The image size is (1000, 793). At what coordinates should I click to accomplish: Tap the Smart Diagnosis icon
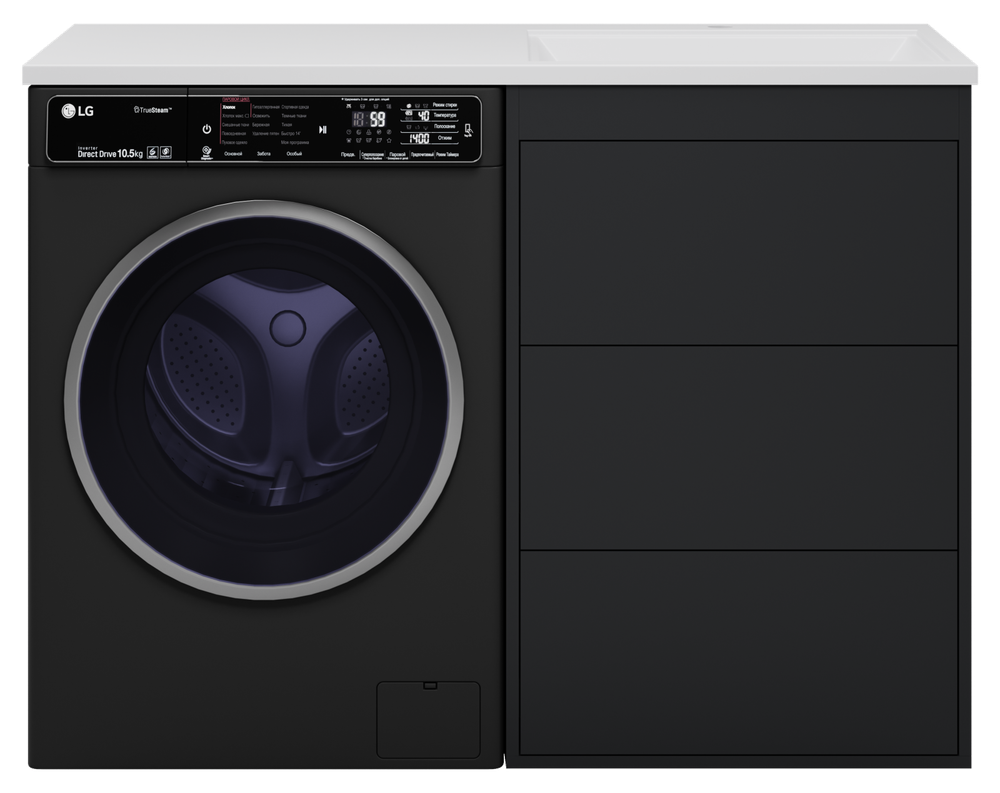(207, 153)
